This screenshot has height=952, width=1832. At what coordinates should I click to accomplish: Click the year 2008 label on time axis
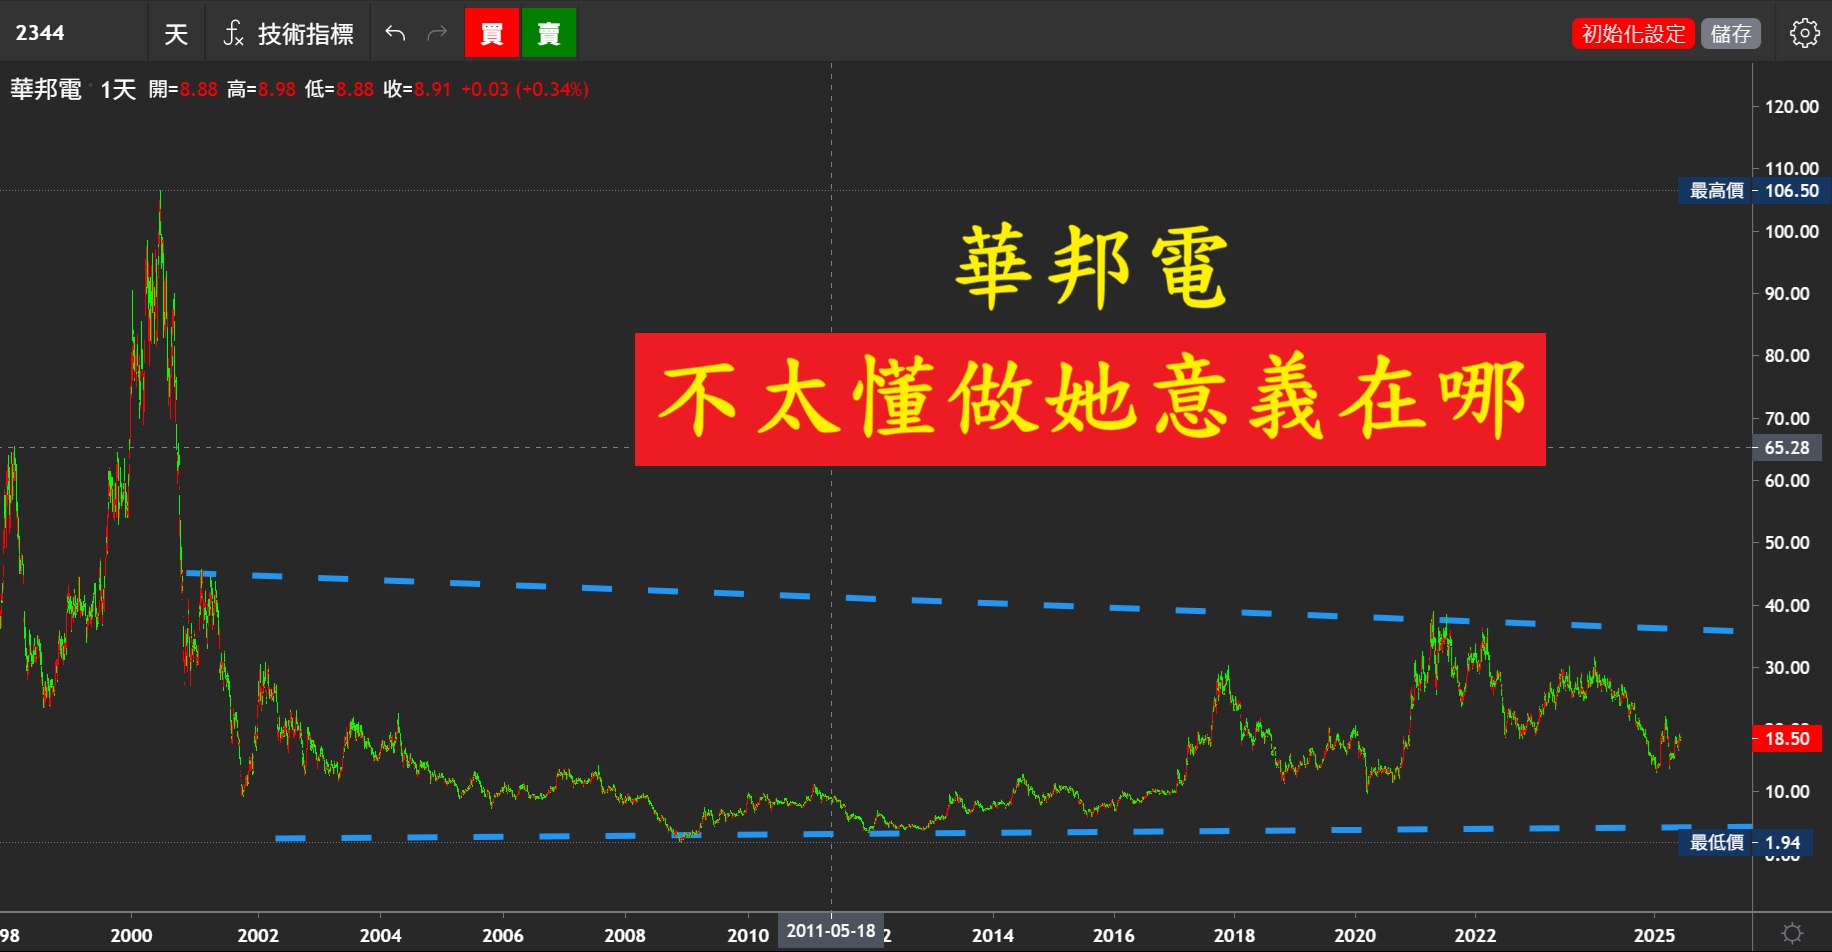625,936
